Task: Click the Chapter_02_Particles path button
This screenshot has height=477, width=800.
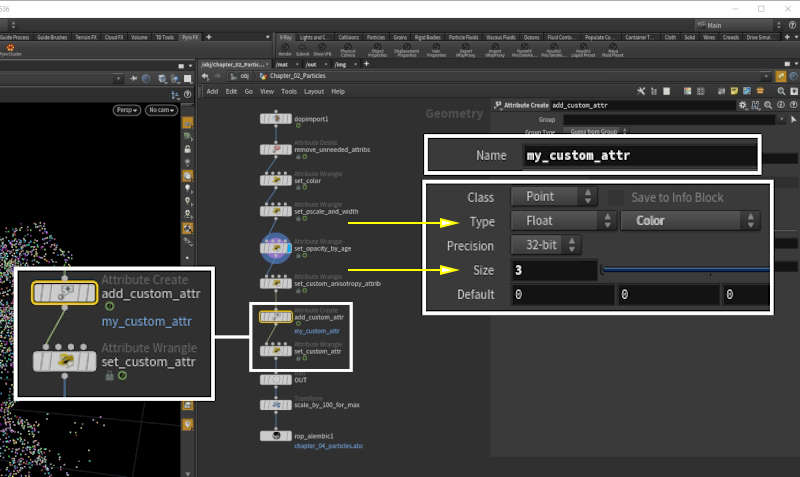Action: [x=292, y=75]
